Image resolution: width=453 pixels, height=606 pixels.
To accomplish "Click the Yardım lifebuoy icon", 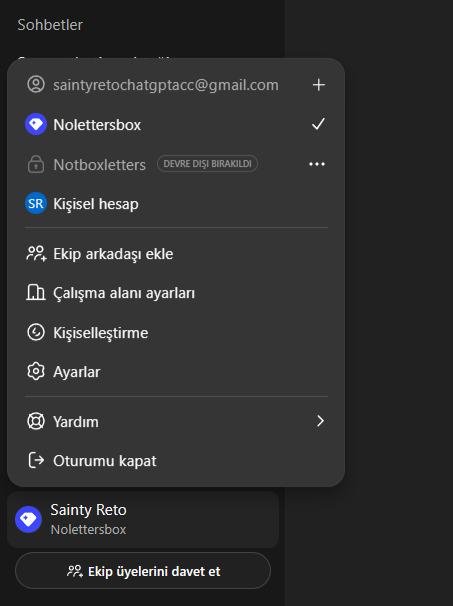I will (x=36, y=421).
